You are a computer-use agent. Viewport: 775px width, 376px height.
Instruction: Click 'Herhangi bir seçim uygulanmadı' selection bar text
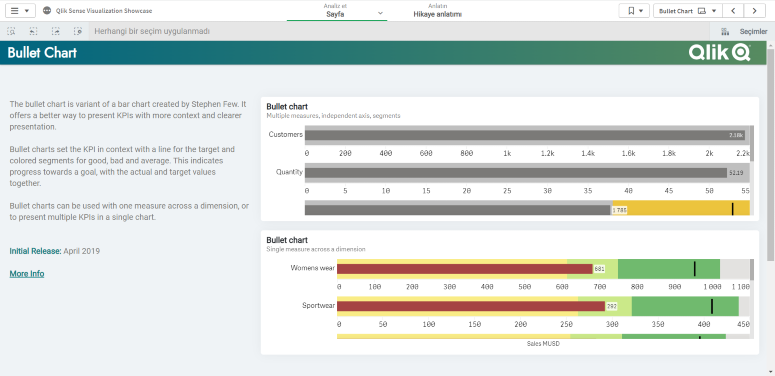[152, 31]
